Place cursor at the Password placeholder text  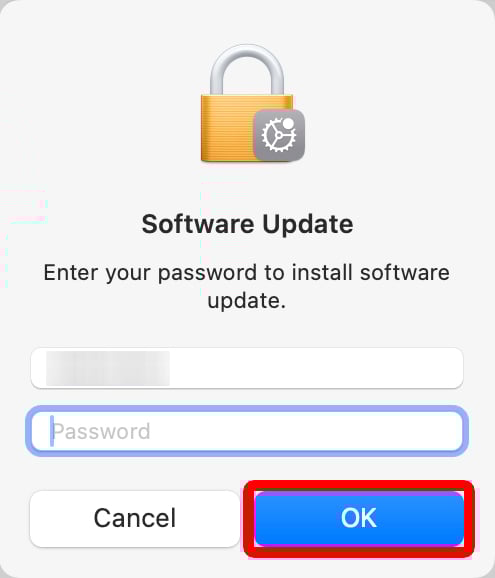click(x=101, y=431)
